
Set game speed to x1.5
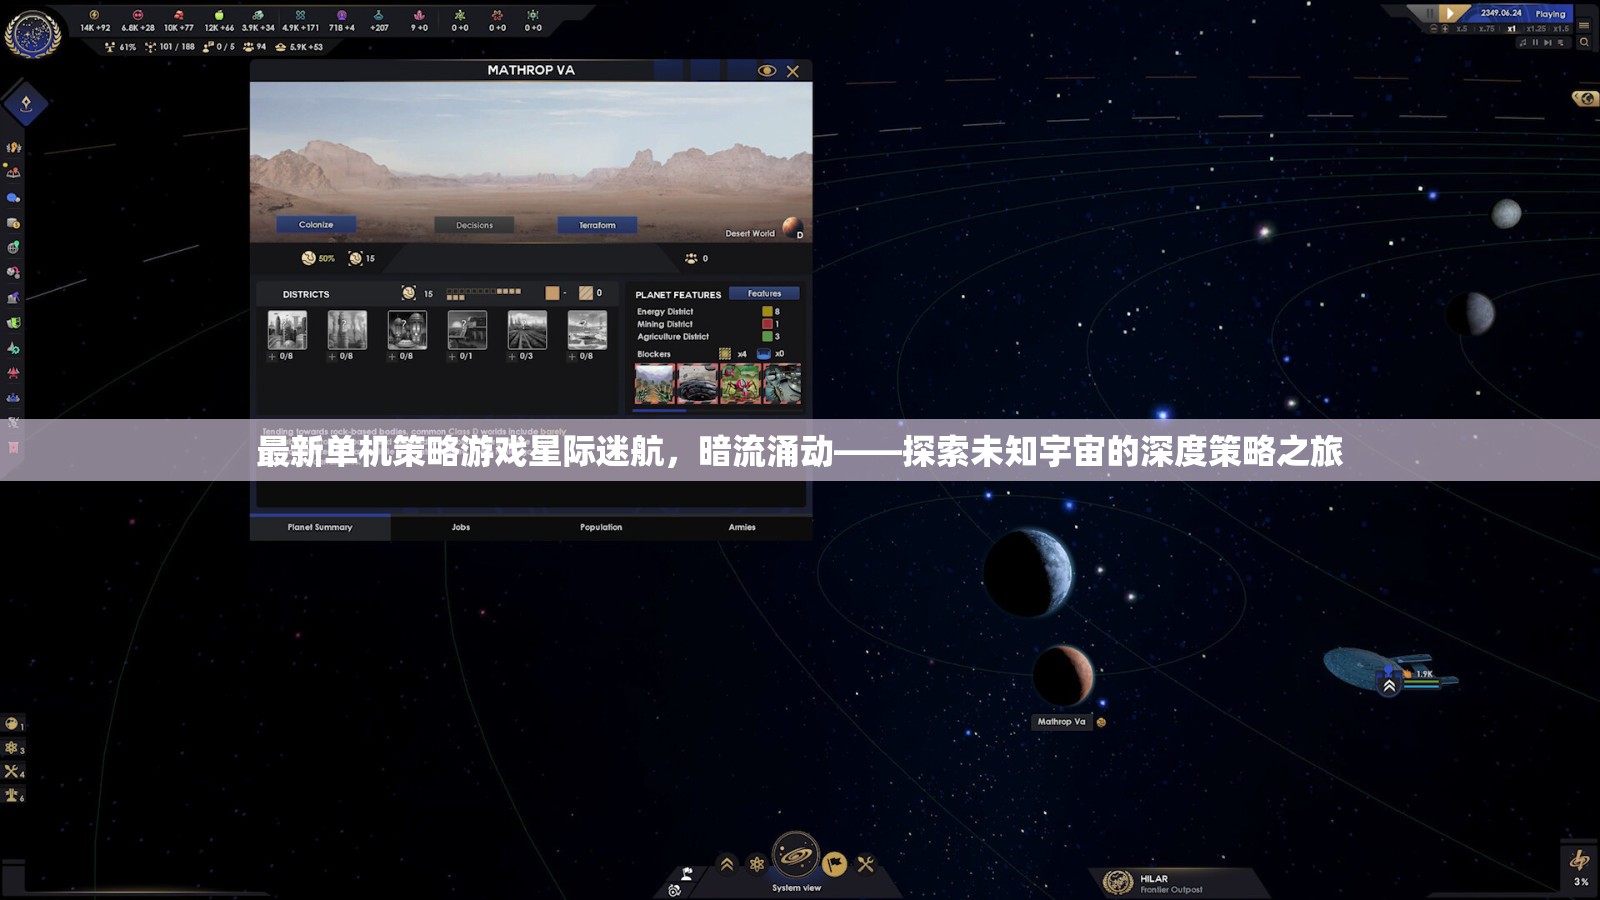pyautogui.click(x=1561, y=29)
